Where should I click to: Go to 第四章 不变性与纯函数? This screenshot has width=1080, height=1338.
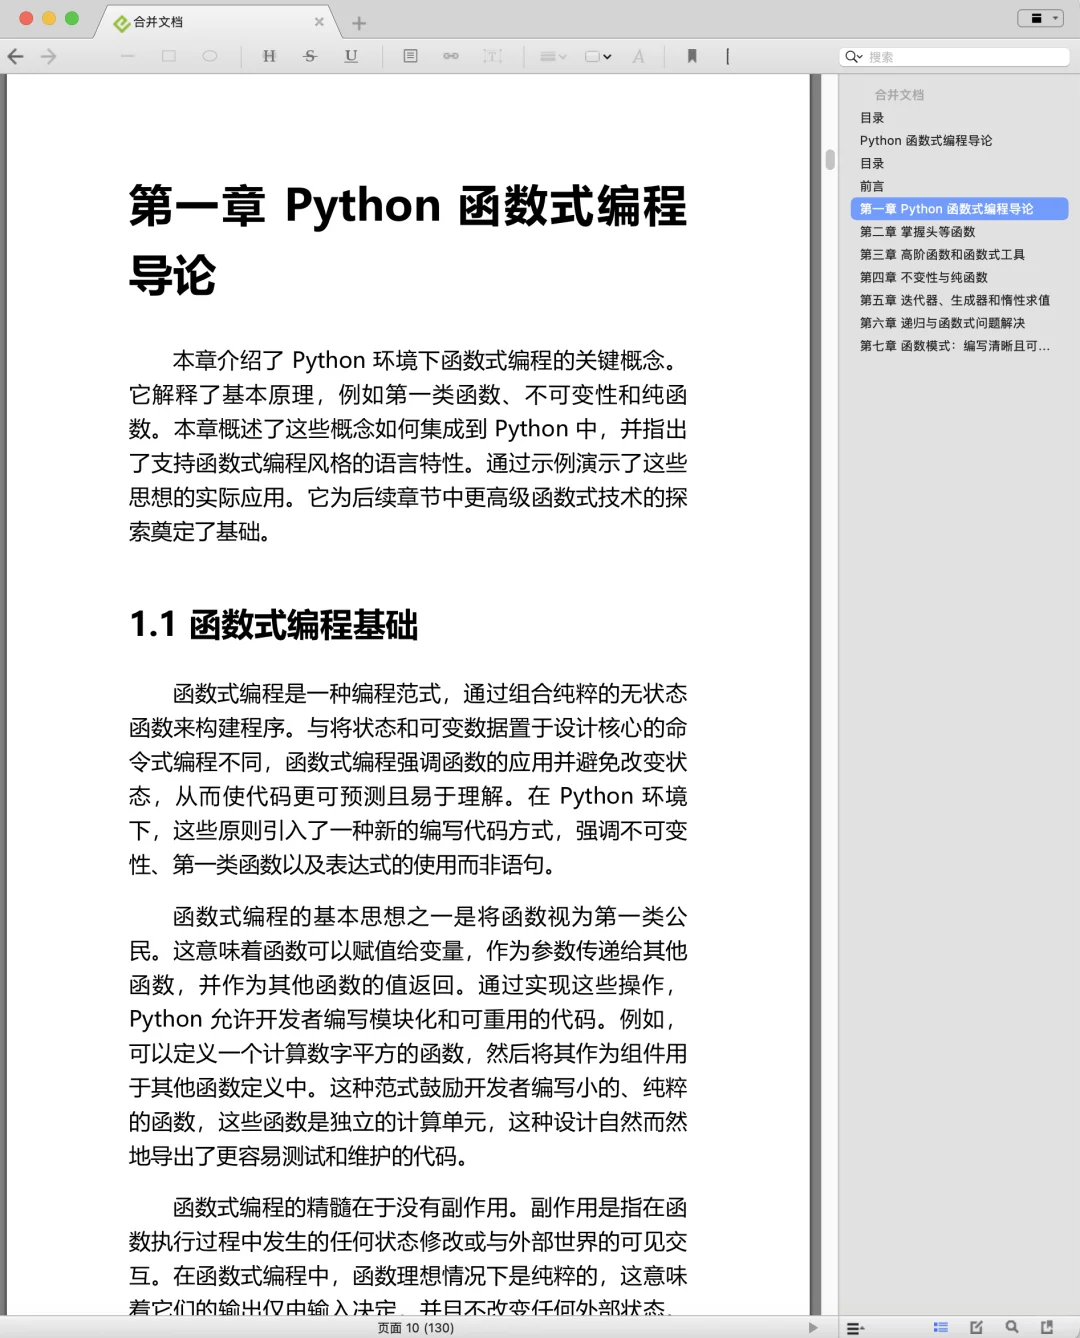pos(923,278)
